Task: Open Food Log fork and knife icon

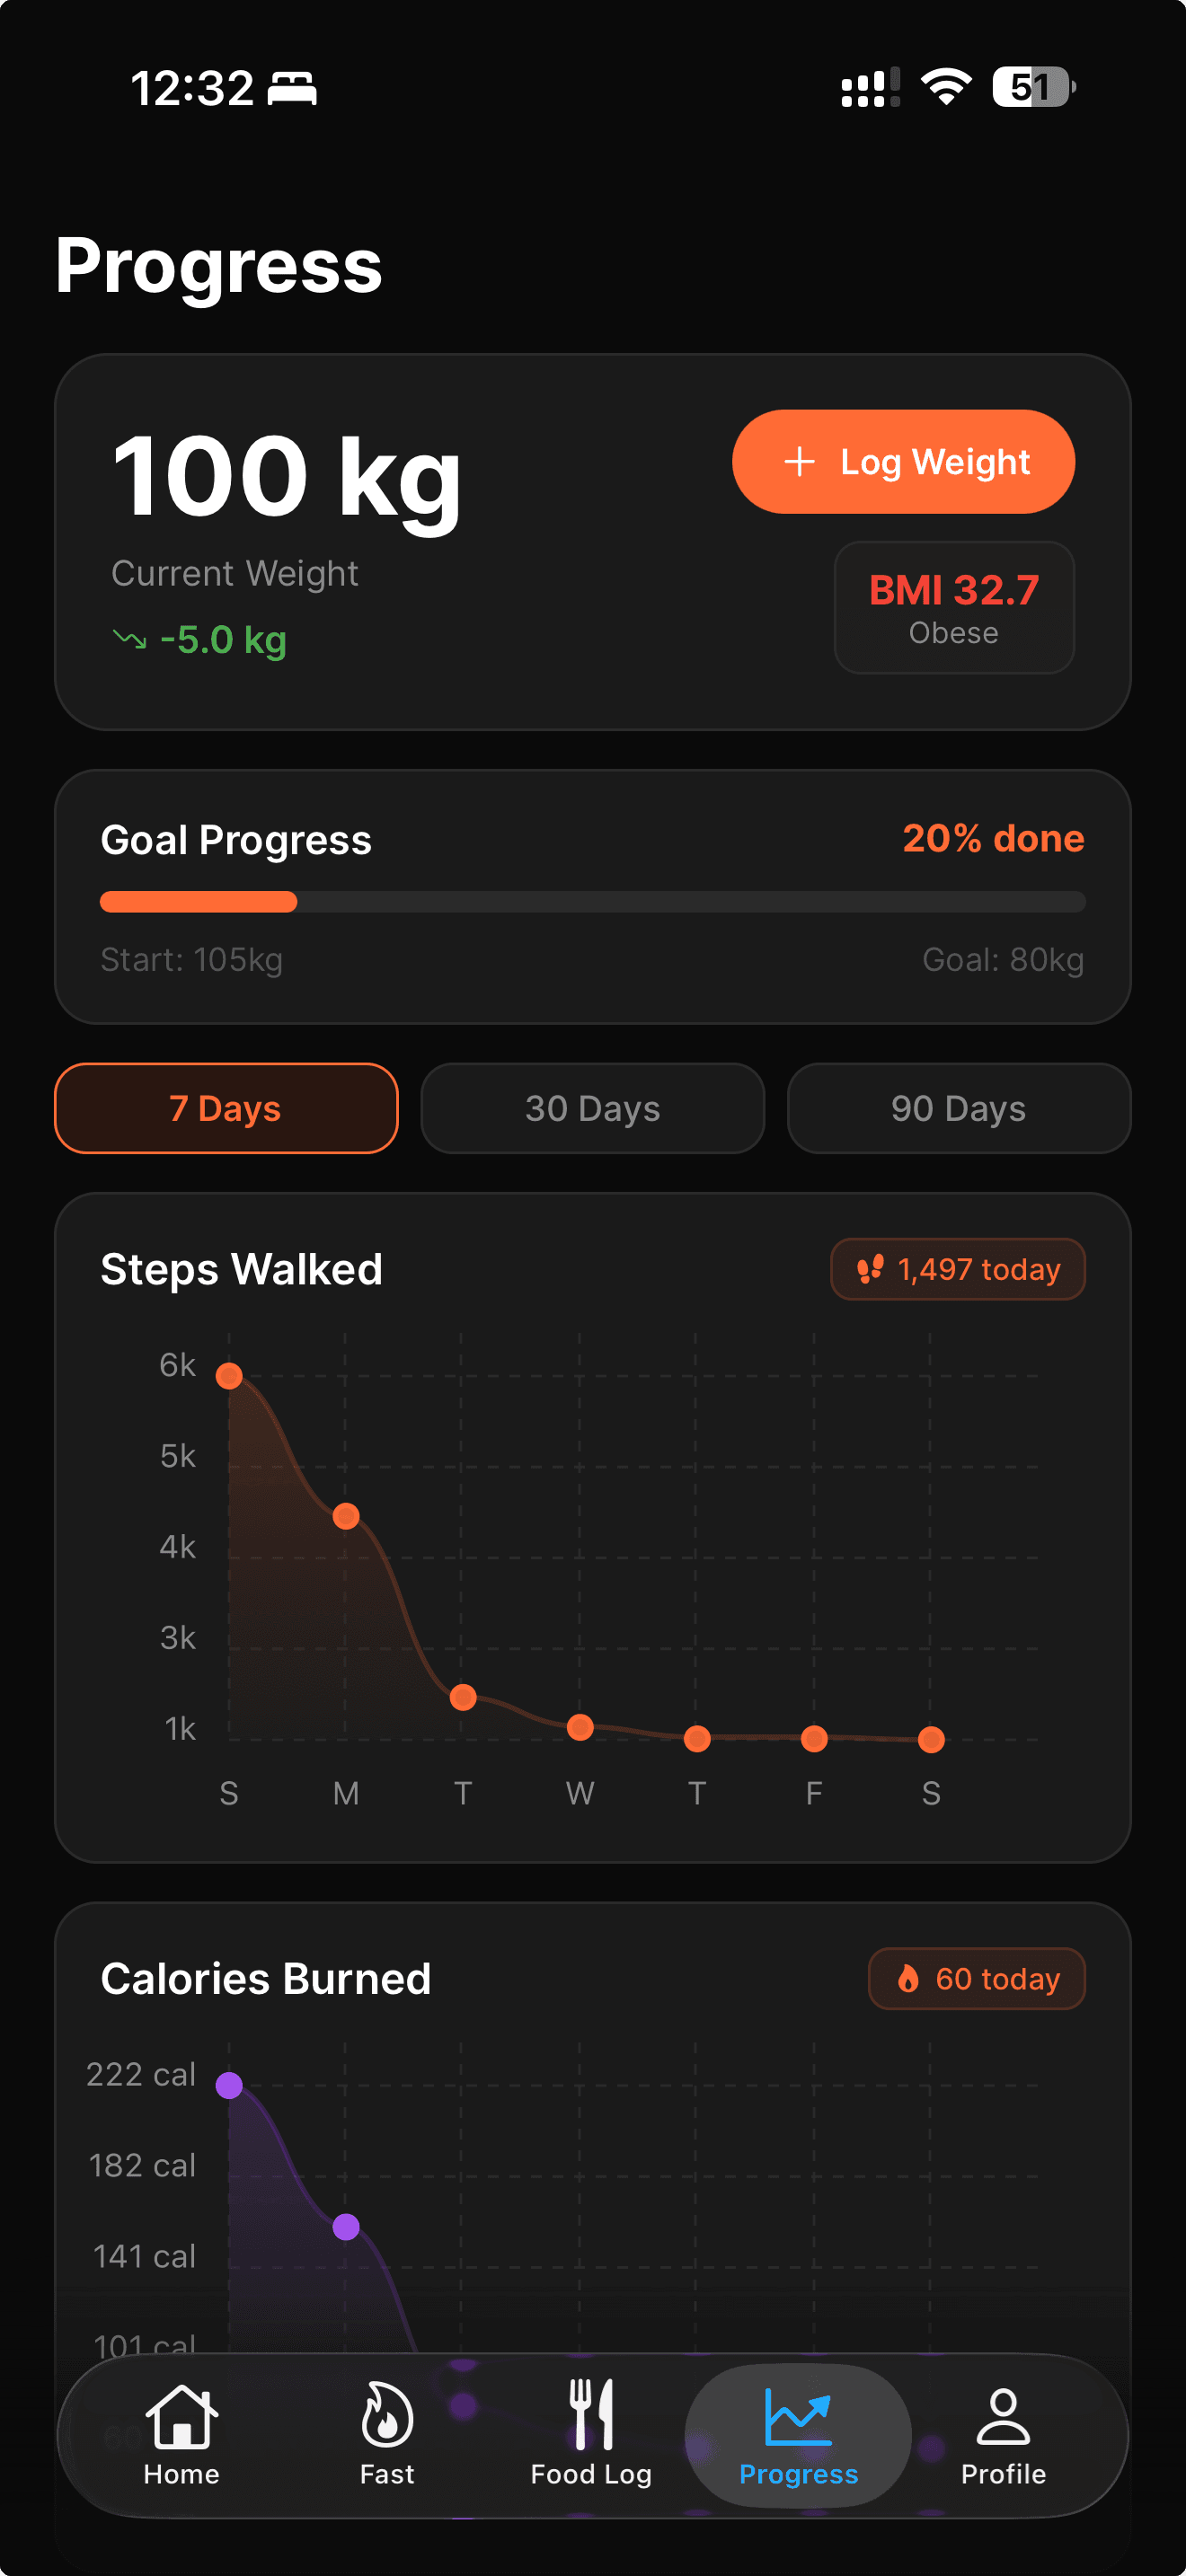Action: (591, 2414)
